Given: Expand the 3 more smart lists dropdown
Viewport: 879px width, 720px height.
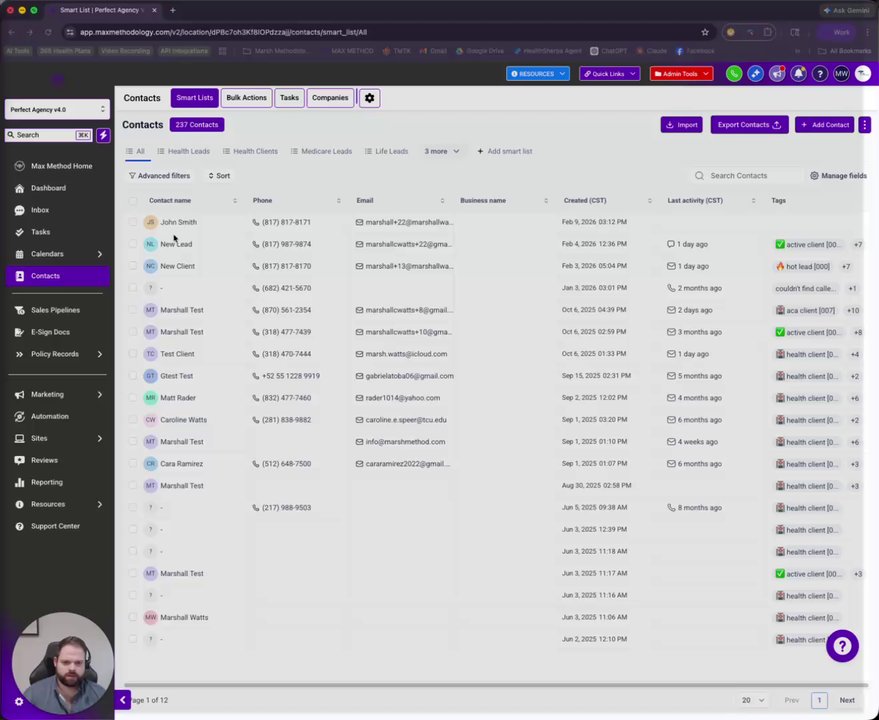Looking at the screenshot, I should [441, 151].
